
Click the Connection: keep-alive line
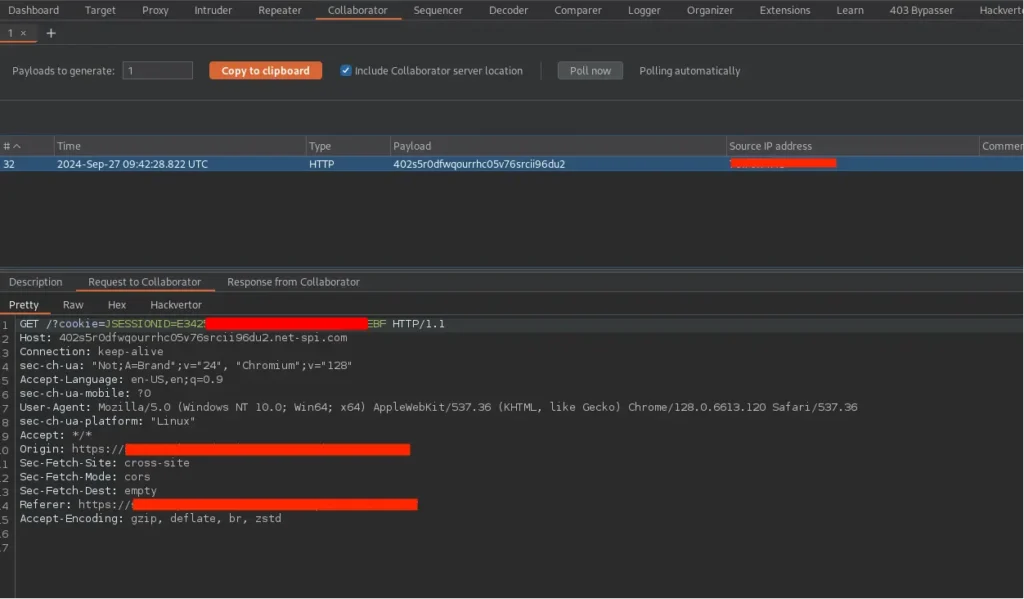click(91, 351)
